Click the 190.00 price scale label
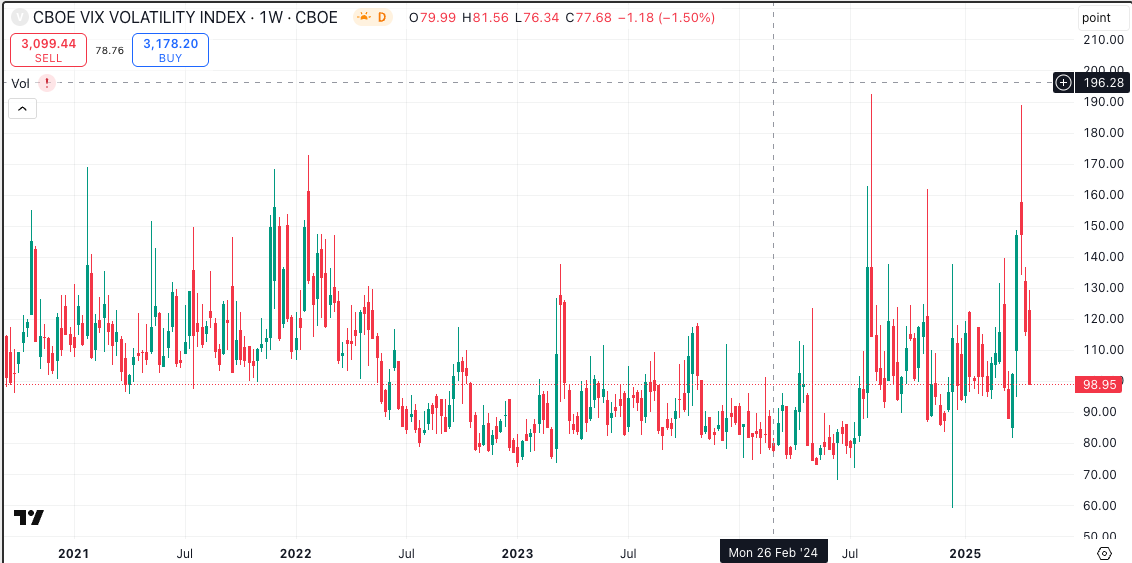 tap(1102, 102)
